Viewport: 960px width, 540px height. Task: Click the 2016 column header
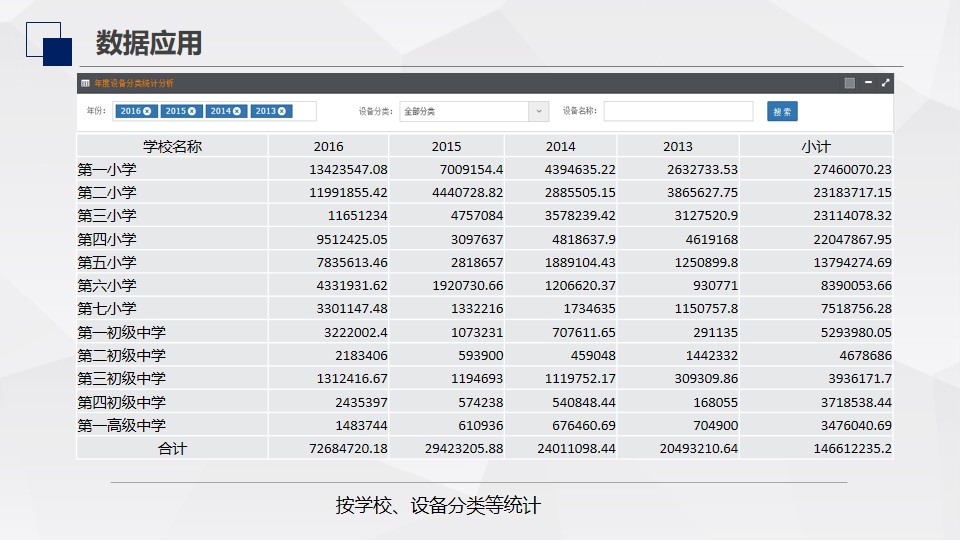(x=328, y=146)
